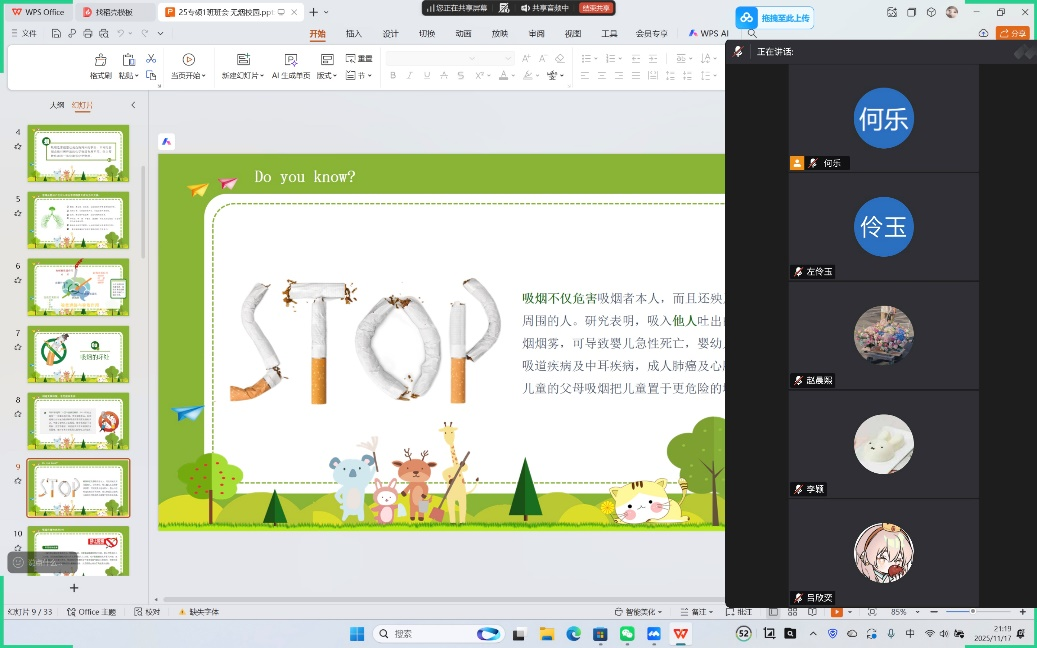This screenshot has height=648, width=1037.
Task: Switch to the Outline (大纲) panel tab
Action: click(x=57, y=105)
